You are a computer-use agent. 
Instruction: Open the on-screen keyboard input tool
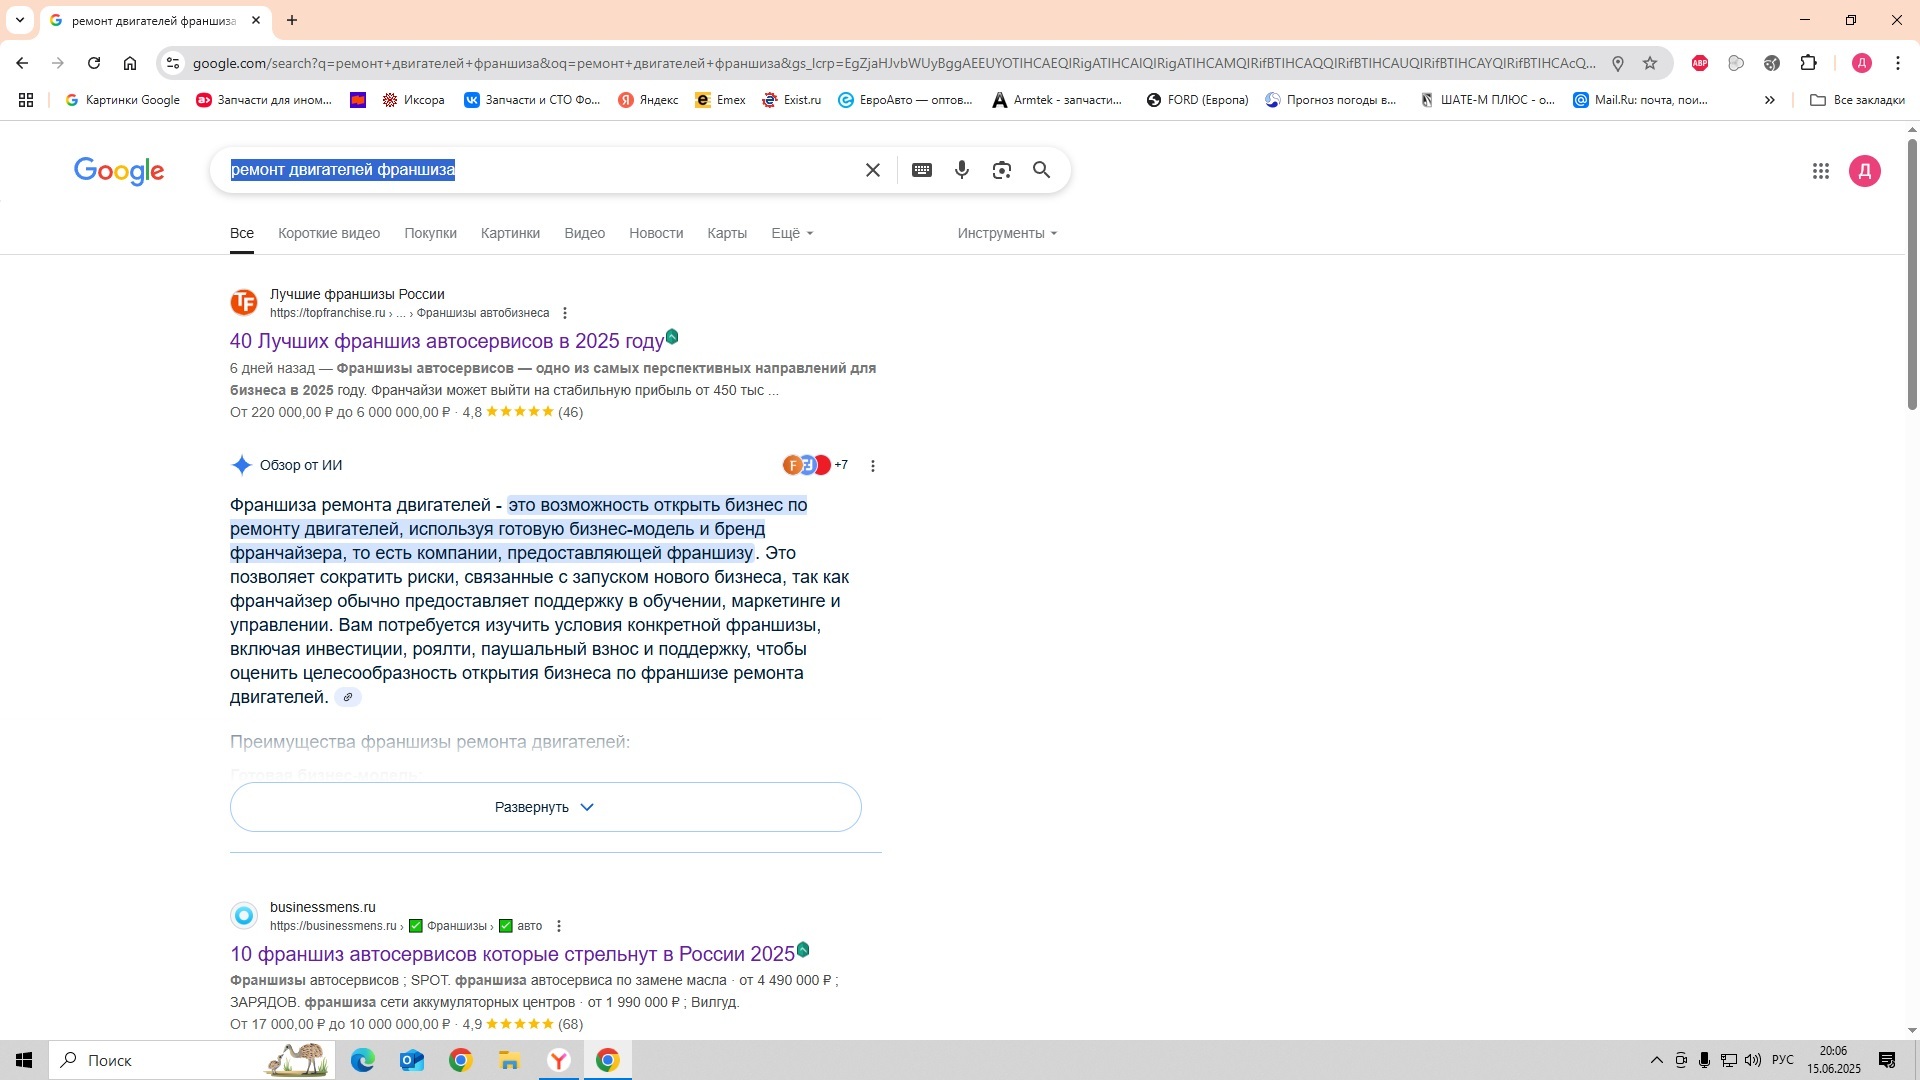coord(922,170)
